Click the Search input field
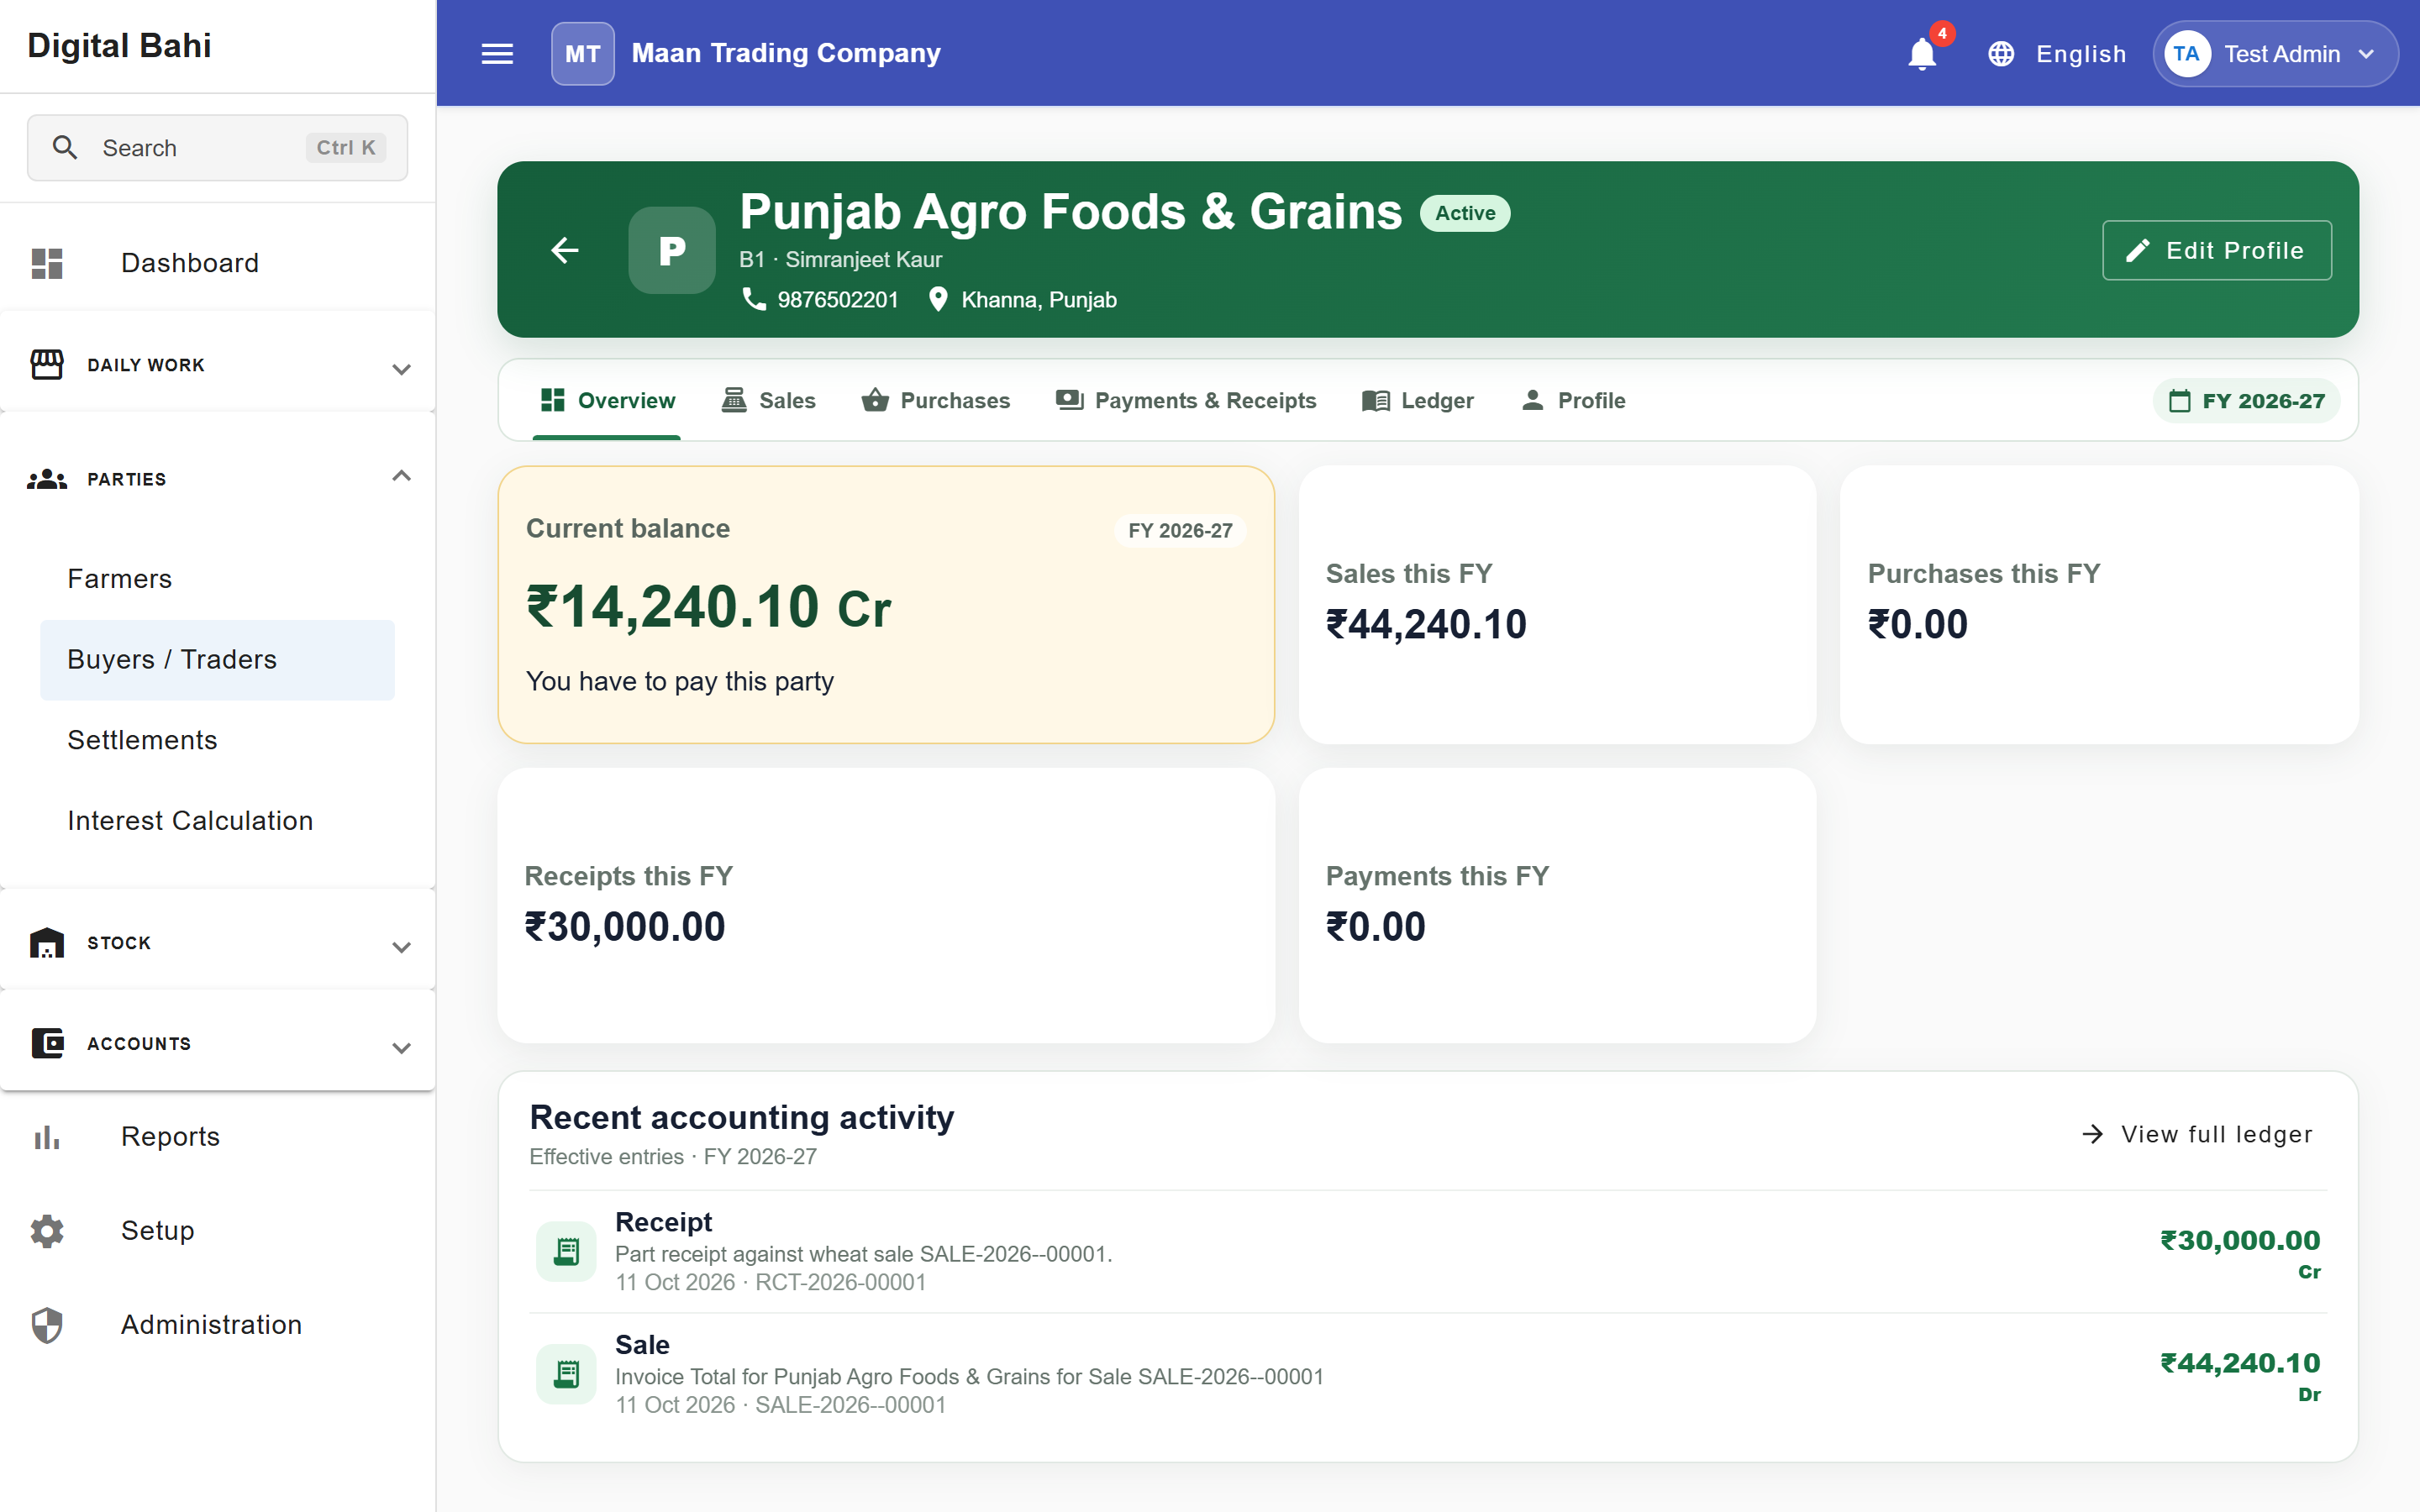The height and width of the screenshot is (1512, 2420). [x=217, y=148]
